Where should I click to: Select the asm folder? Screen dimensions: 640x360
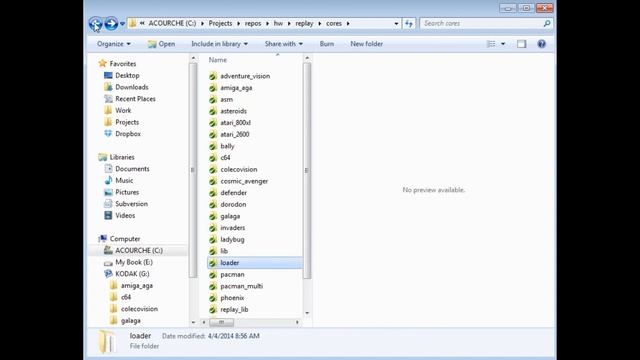(x=227, y=99)
